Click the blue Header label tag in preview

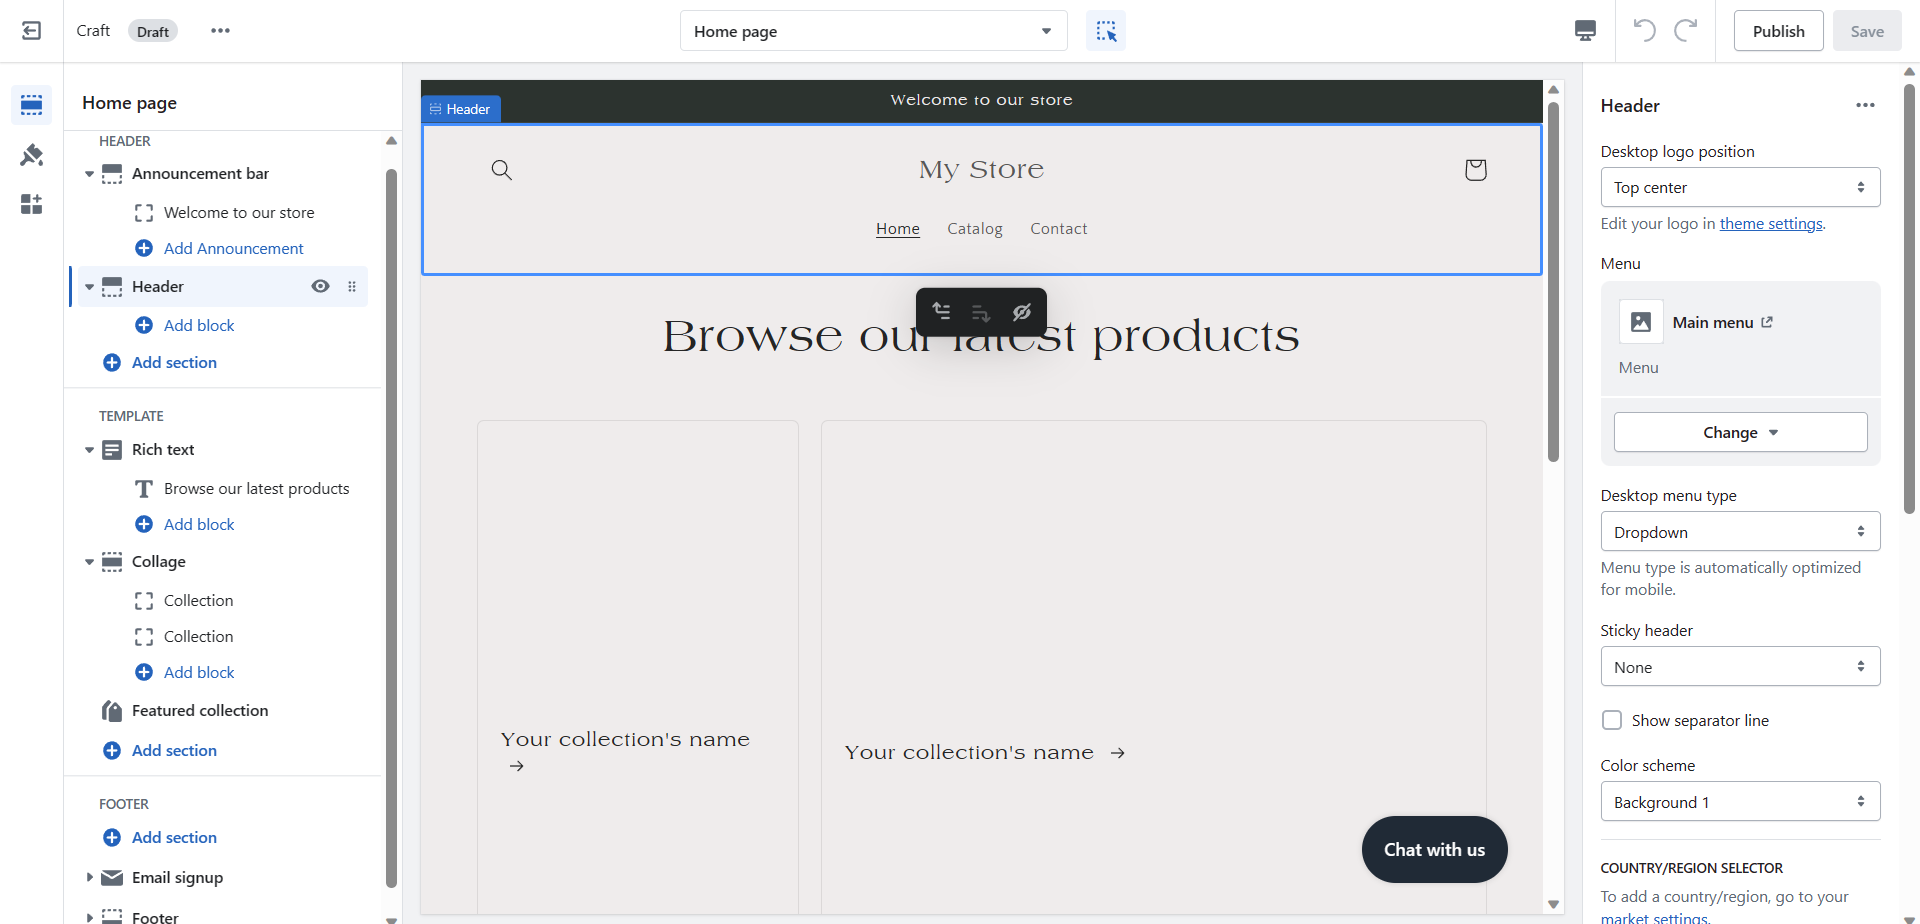[461, 109]
